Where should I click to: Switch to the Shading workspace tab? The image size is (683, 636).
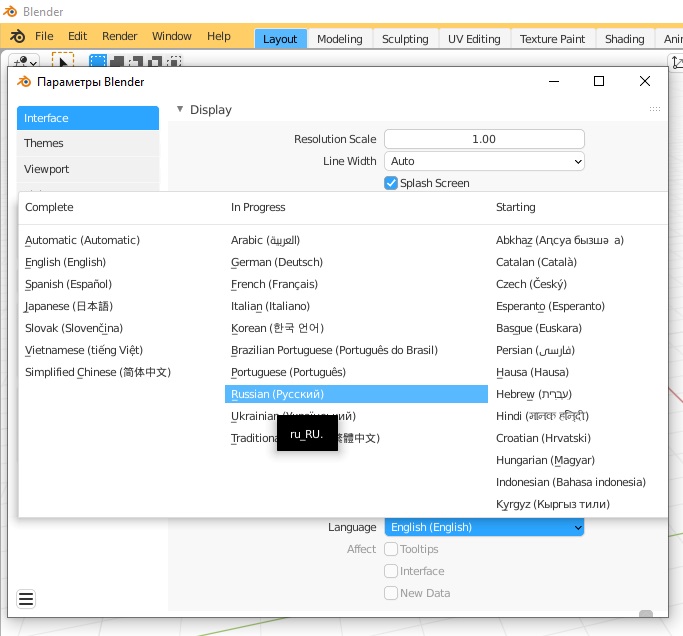pyautogui.click(x=625, y=39)
